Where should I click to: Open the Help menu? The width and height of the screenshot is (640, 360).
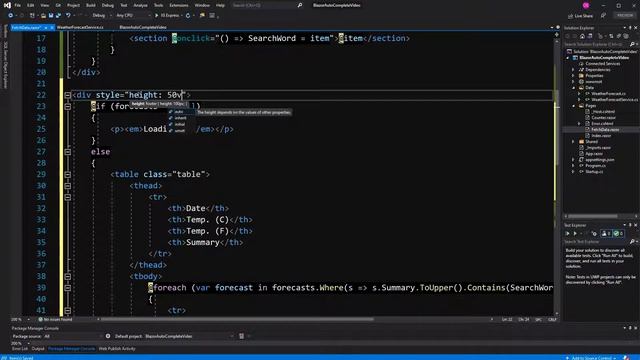tap(220, 5)
